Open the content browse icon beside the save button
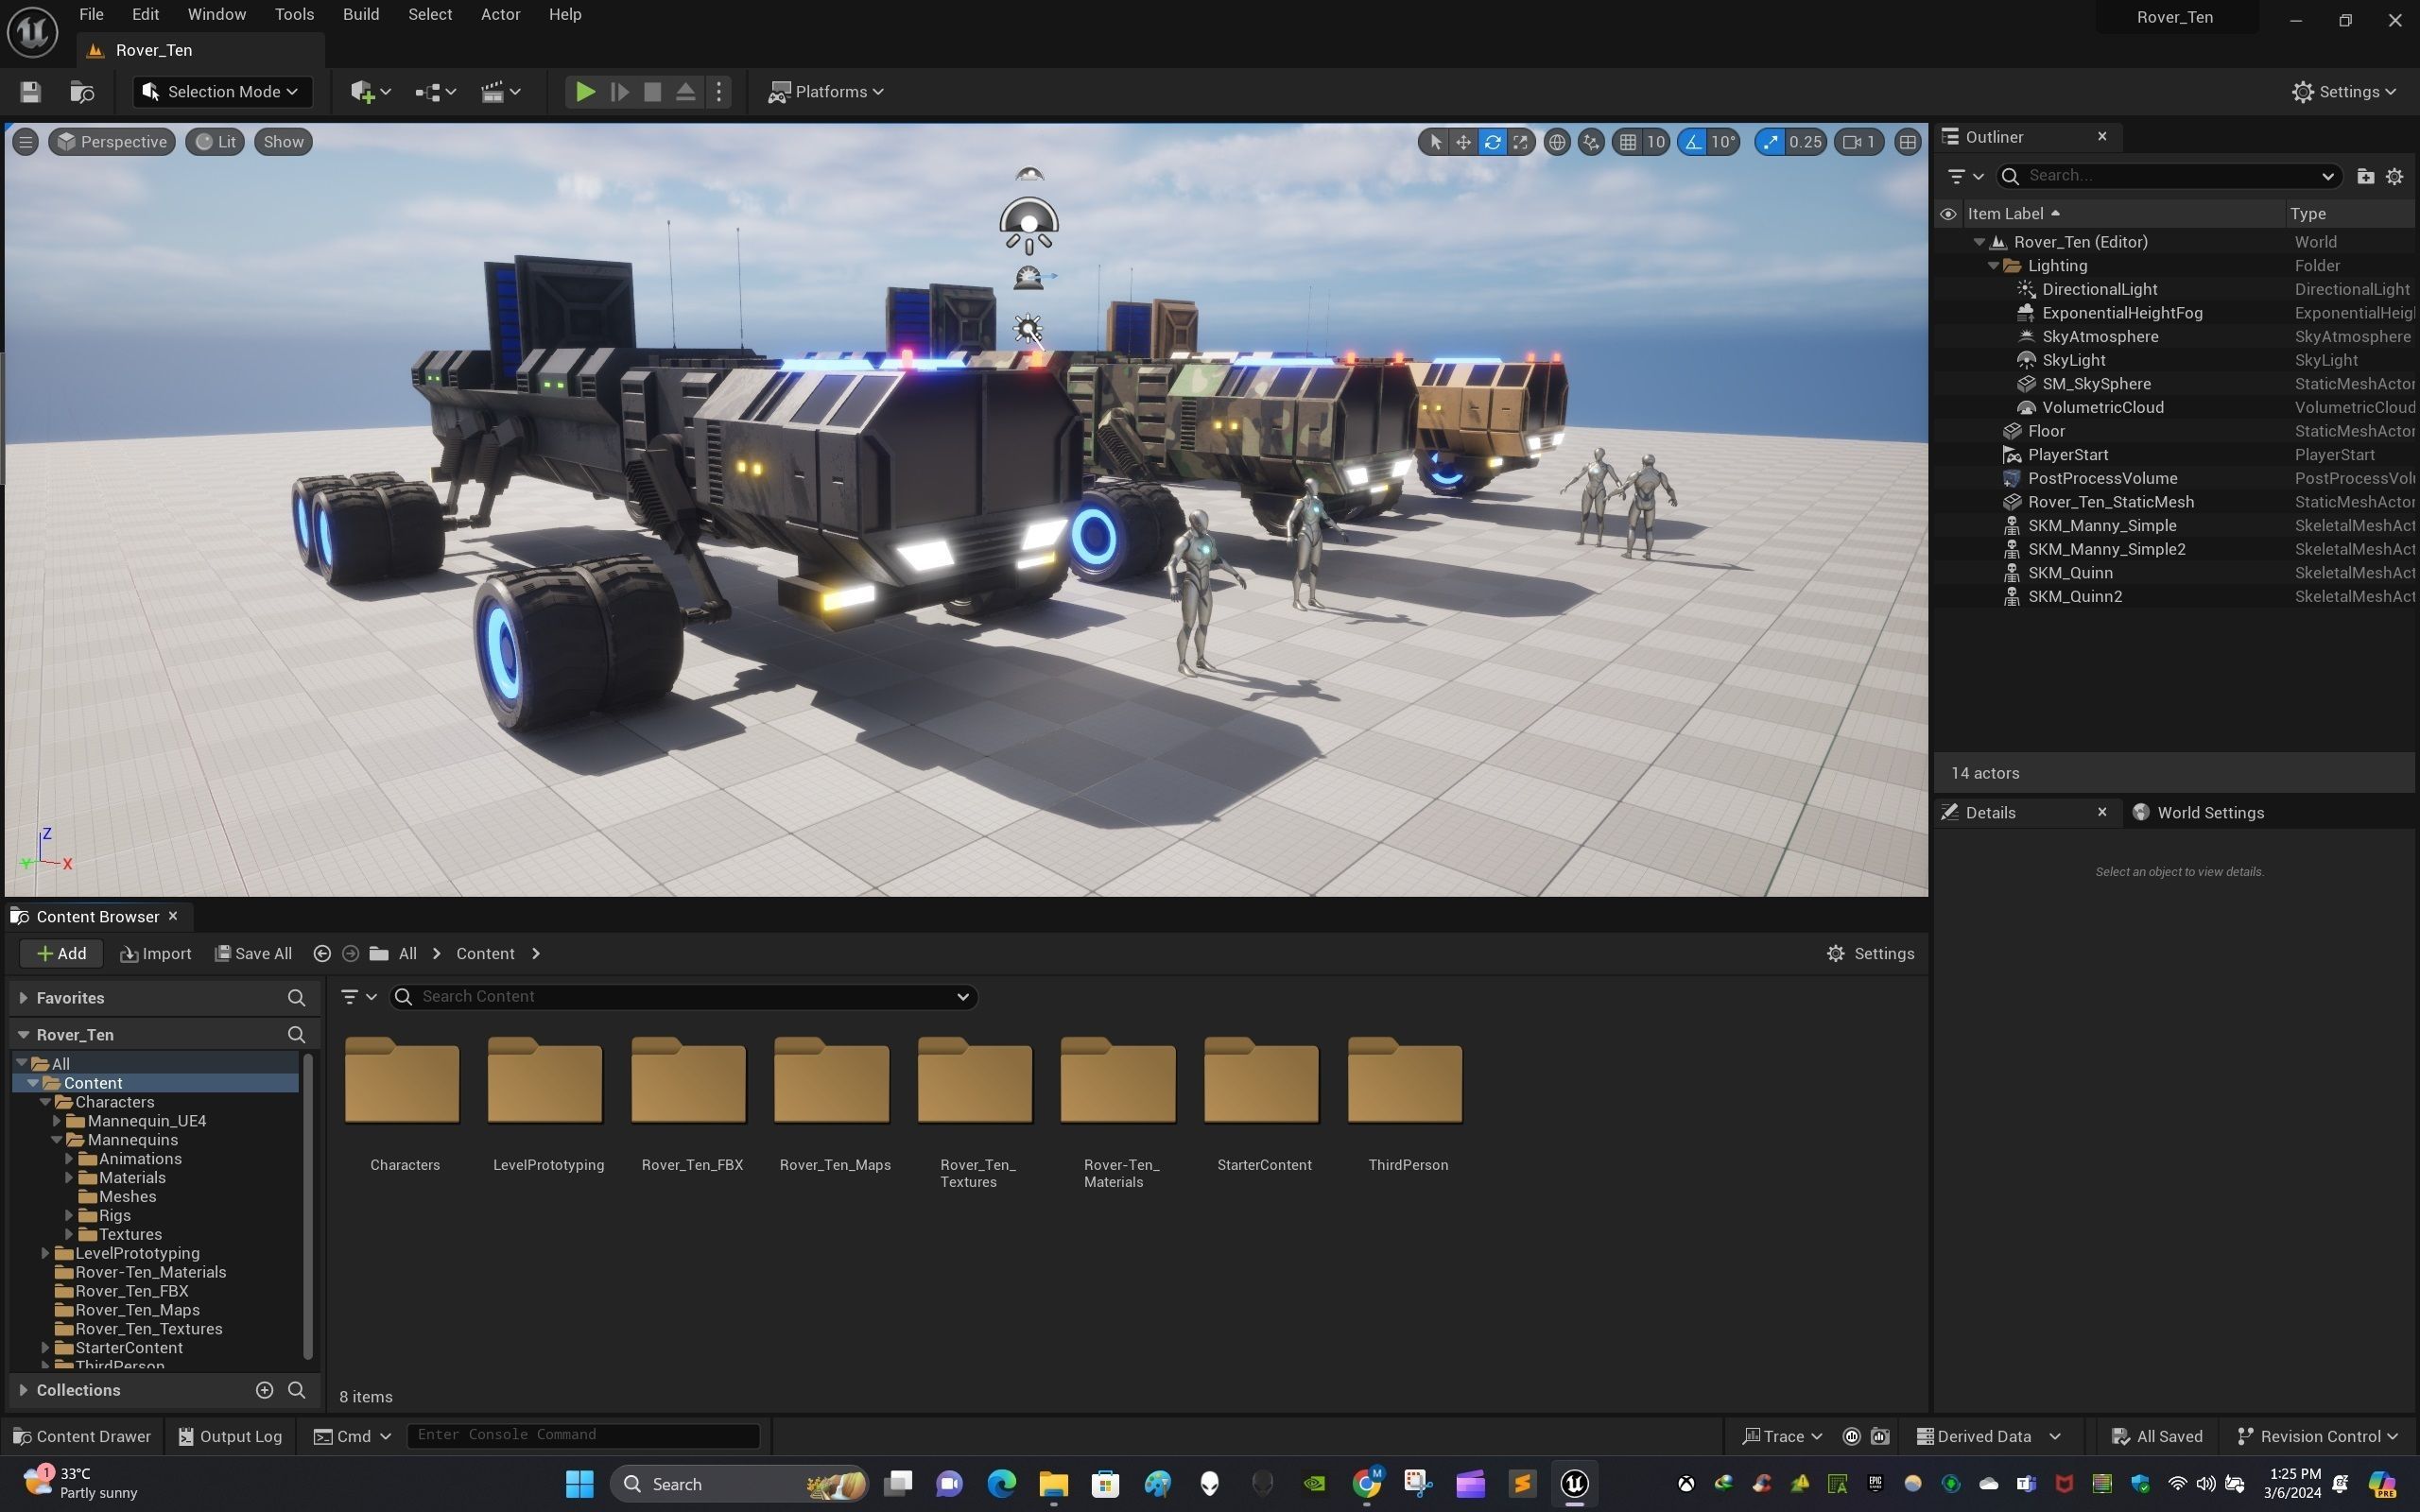The width and height of the screenshot is (2420, 1512). [x=82, y=92]
